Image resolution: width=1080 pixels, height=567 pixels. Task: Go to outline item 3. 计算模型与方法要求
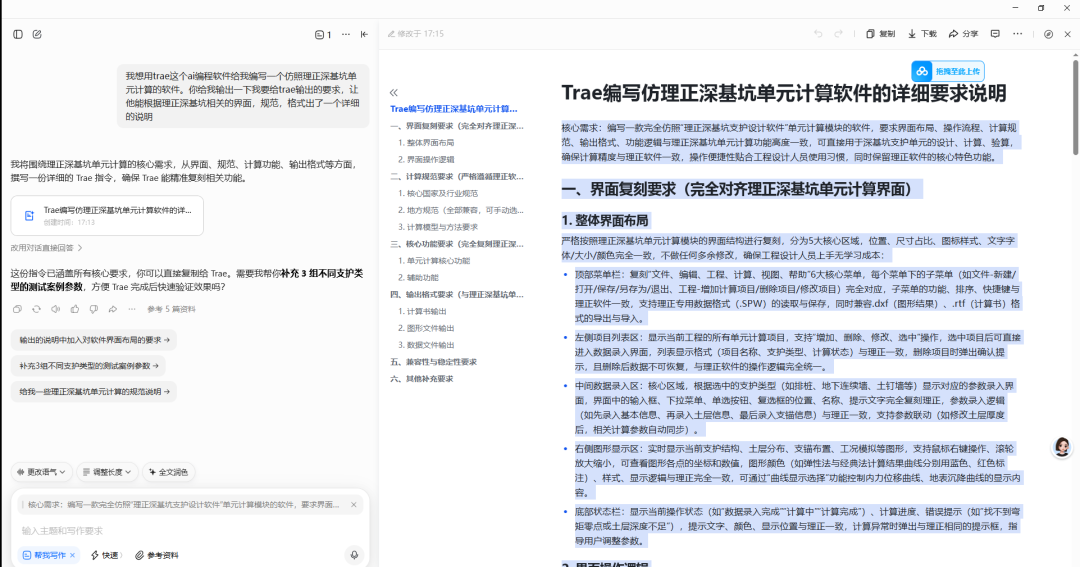437,227
